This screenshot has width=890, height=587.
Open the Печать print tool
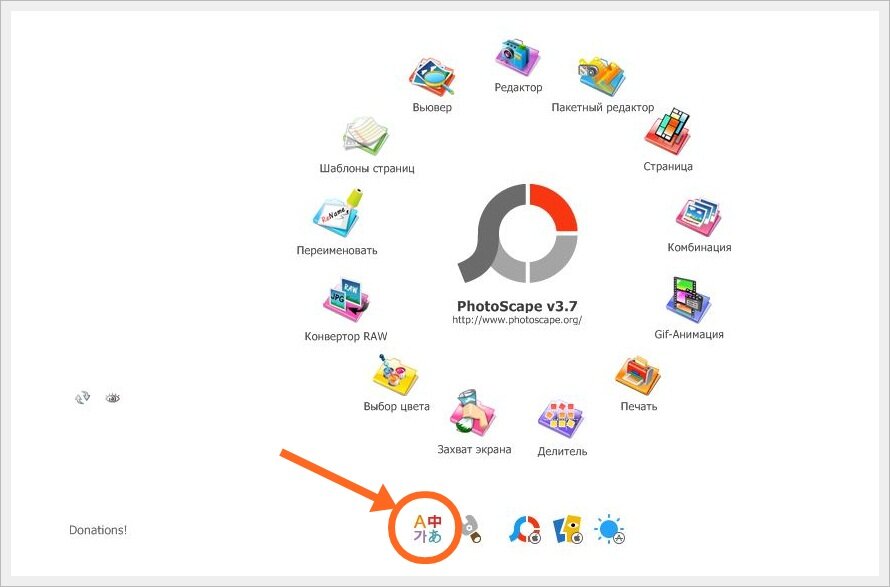tap(638, 375)
